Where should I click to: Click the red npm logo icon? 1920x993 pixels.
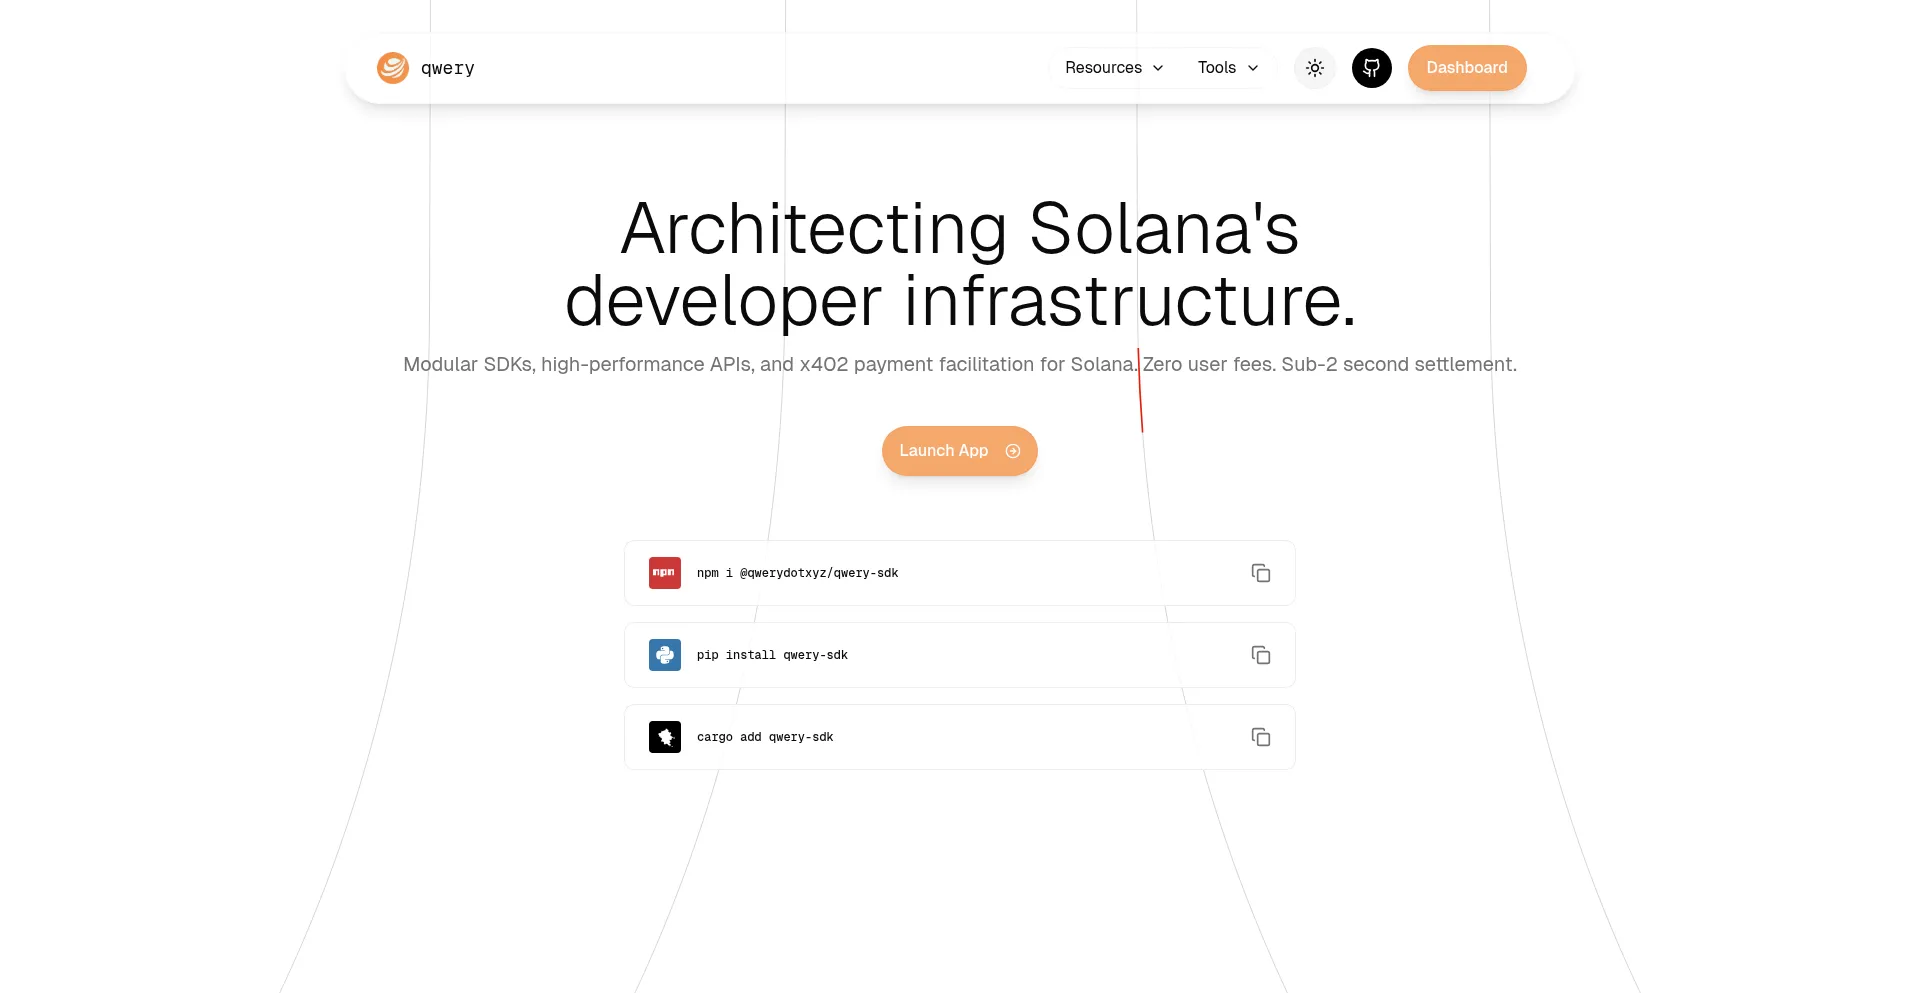pyautogui.click(x=665, y=573)
